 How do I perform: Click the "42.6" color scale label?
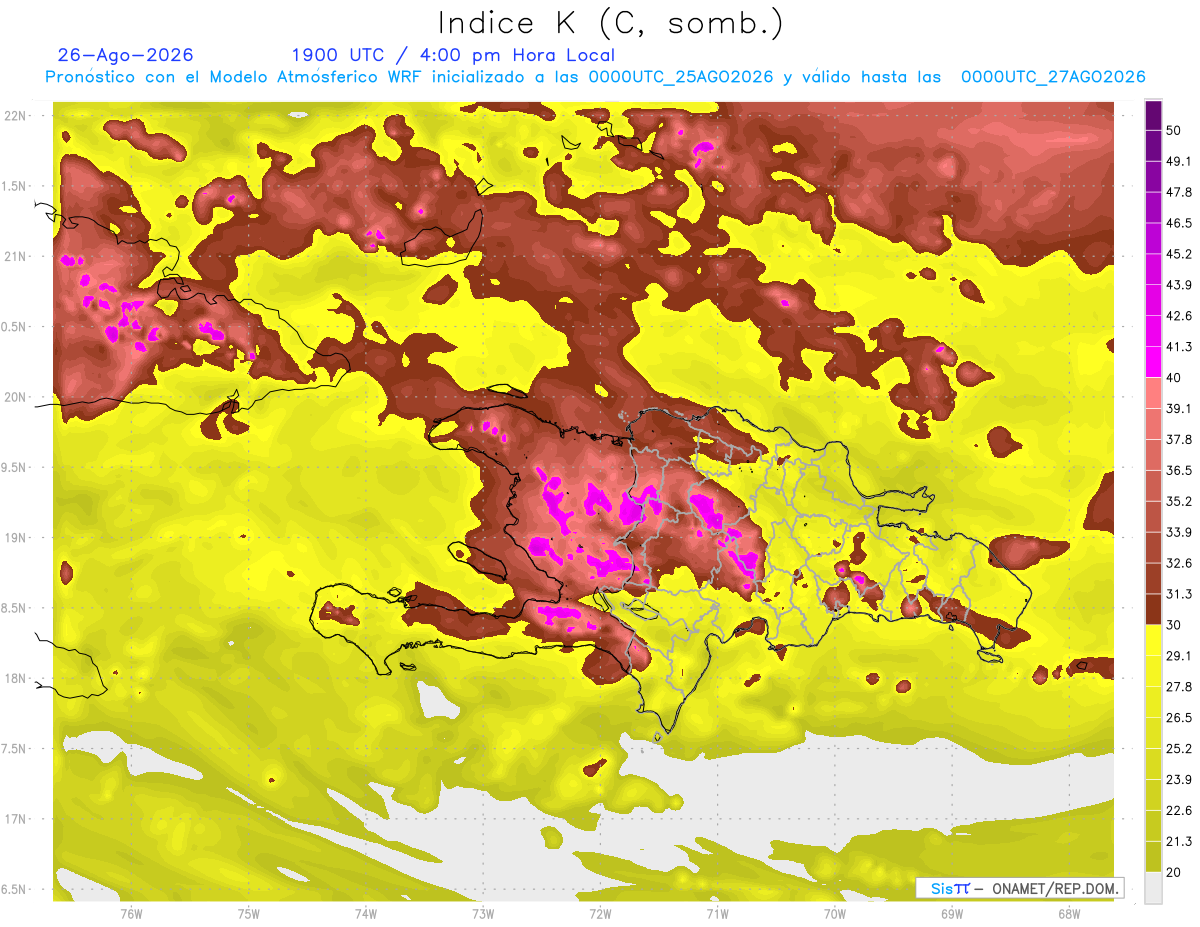pyautogui.click(x=1179, y=316)
